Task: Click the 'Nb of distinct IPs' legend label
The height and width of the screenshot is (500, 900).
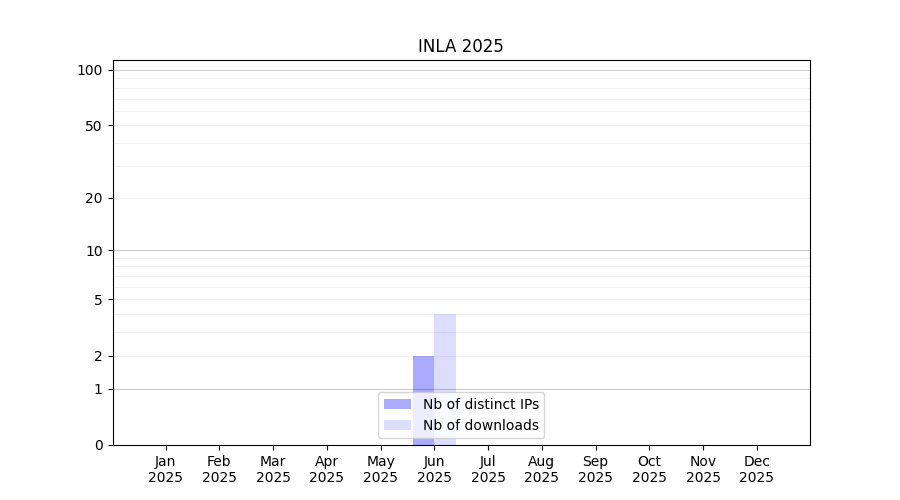Action: tap(481, 404)
